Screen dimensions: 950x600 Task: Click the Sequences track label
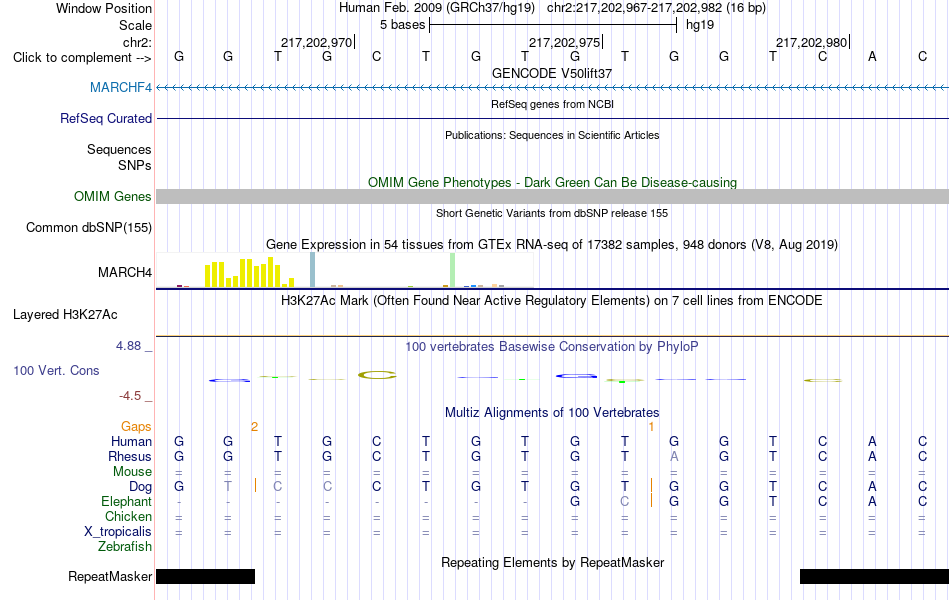(119, 149)
